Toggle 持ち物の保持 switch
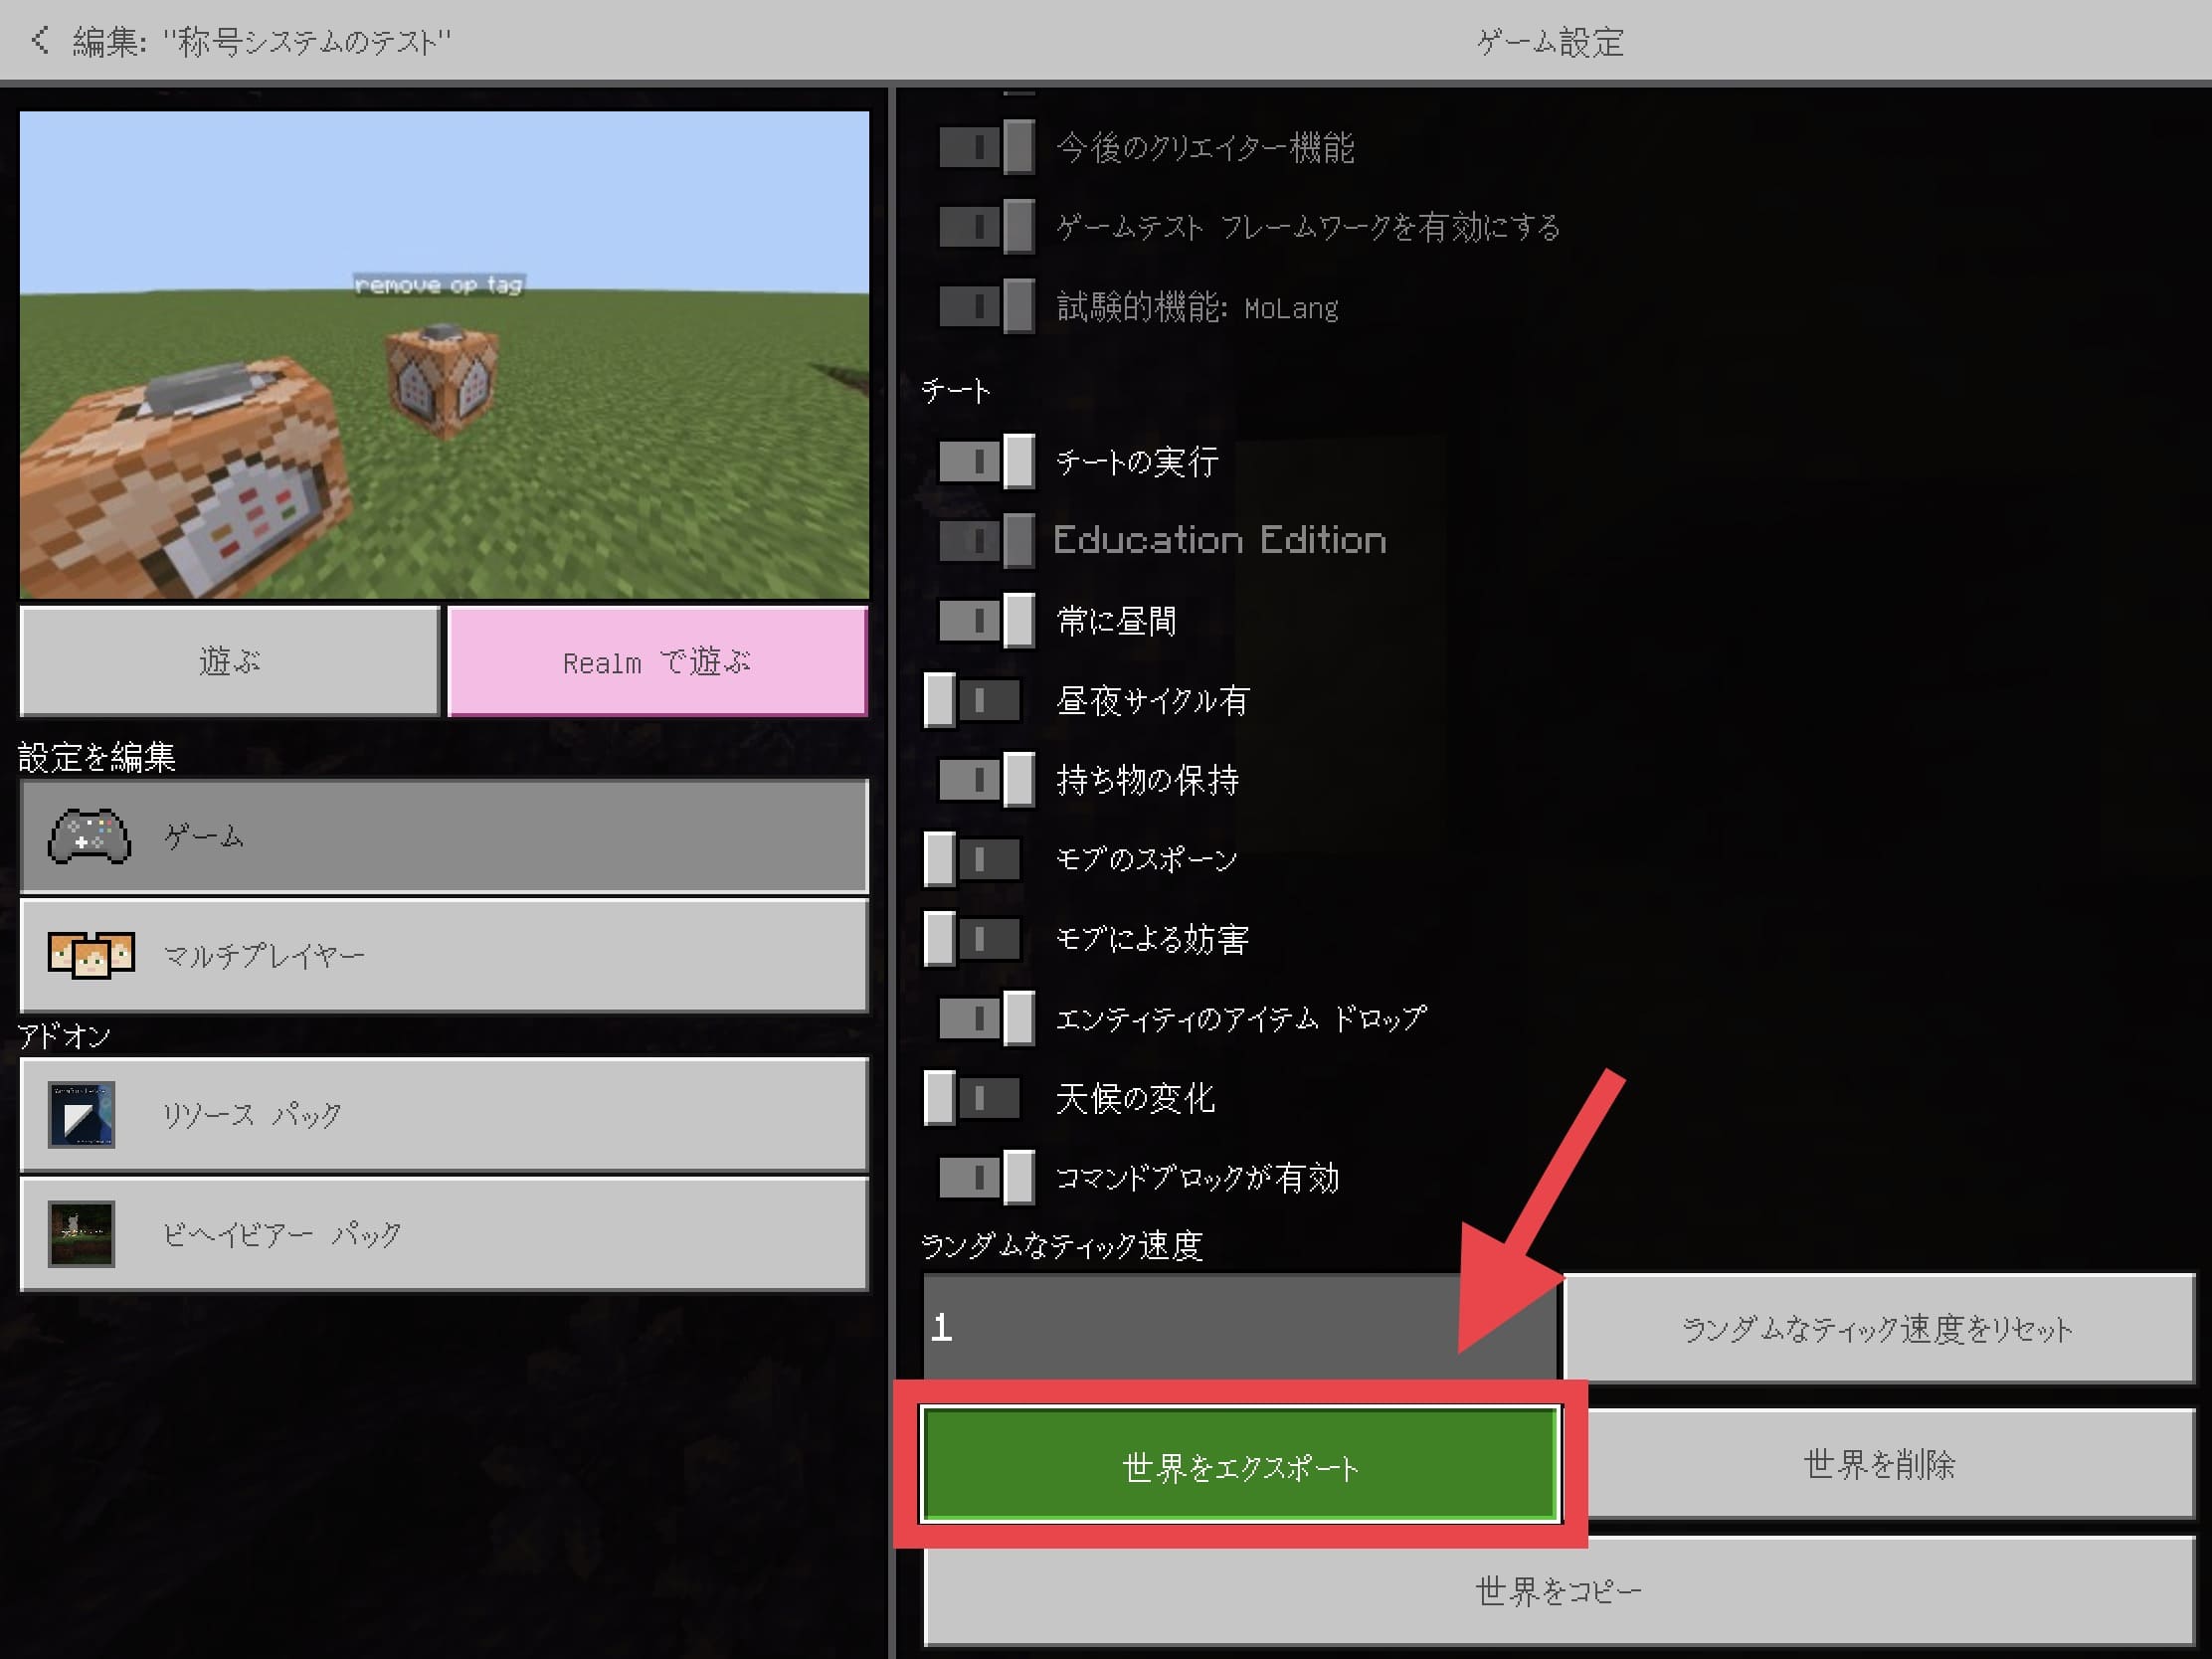Viewport: 2212px width, 1659px height. tap(986, 779)
